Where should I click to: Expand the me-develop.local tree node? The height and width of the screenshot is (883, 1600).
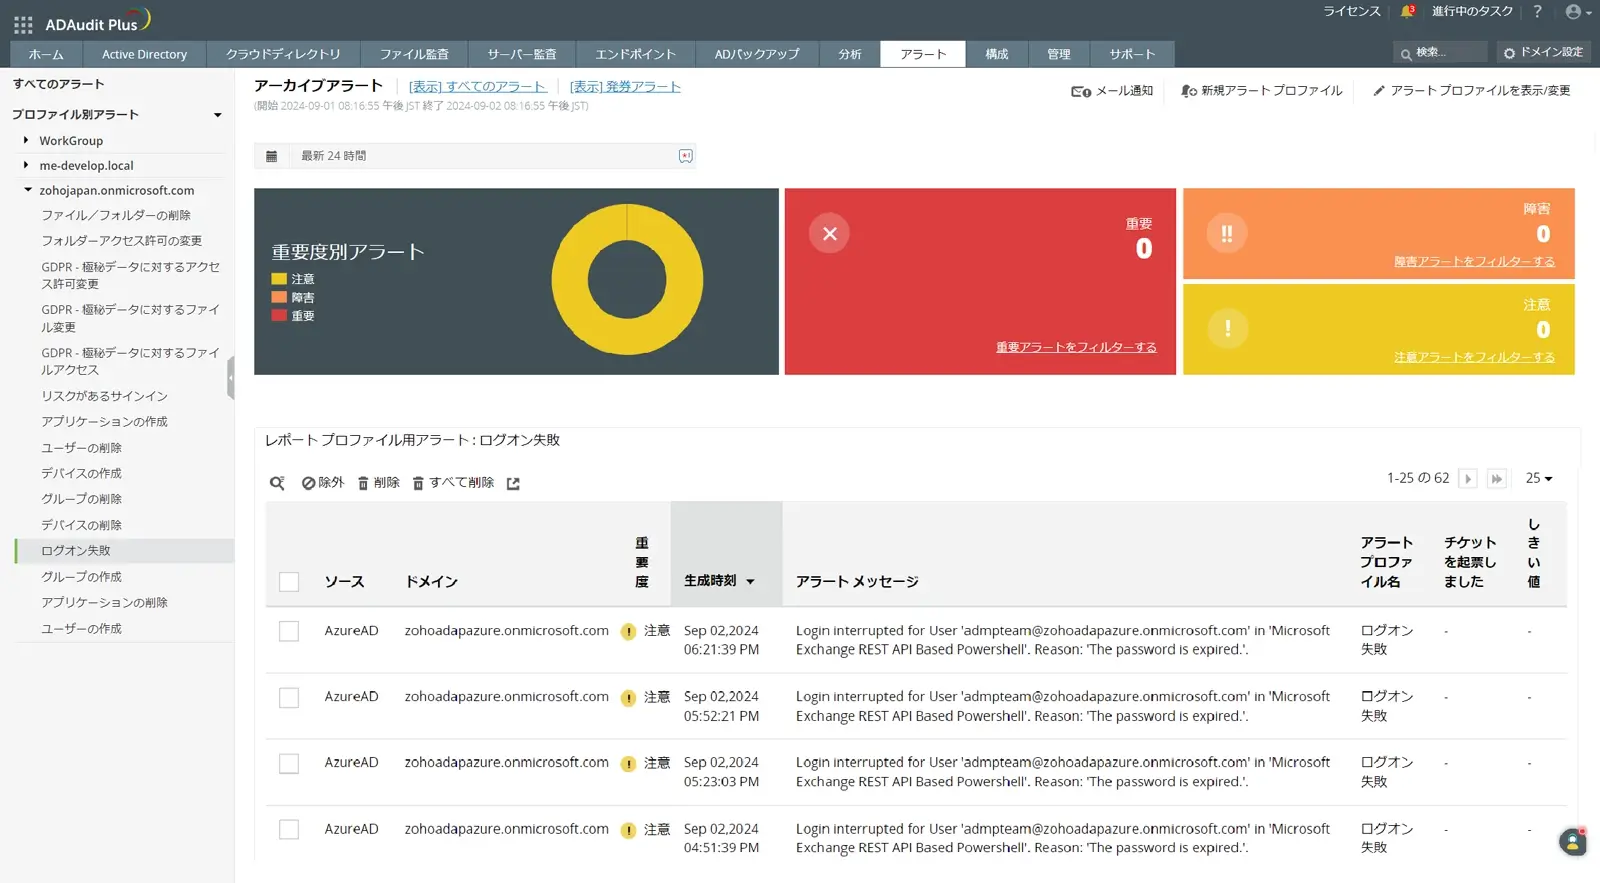pyautogui.click(x=26, y=165)
